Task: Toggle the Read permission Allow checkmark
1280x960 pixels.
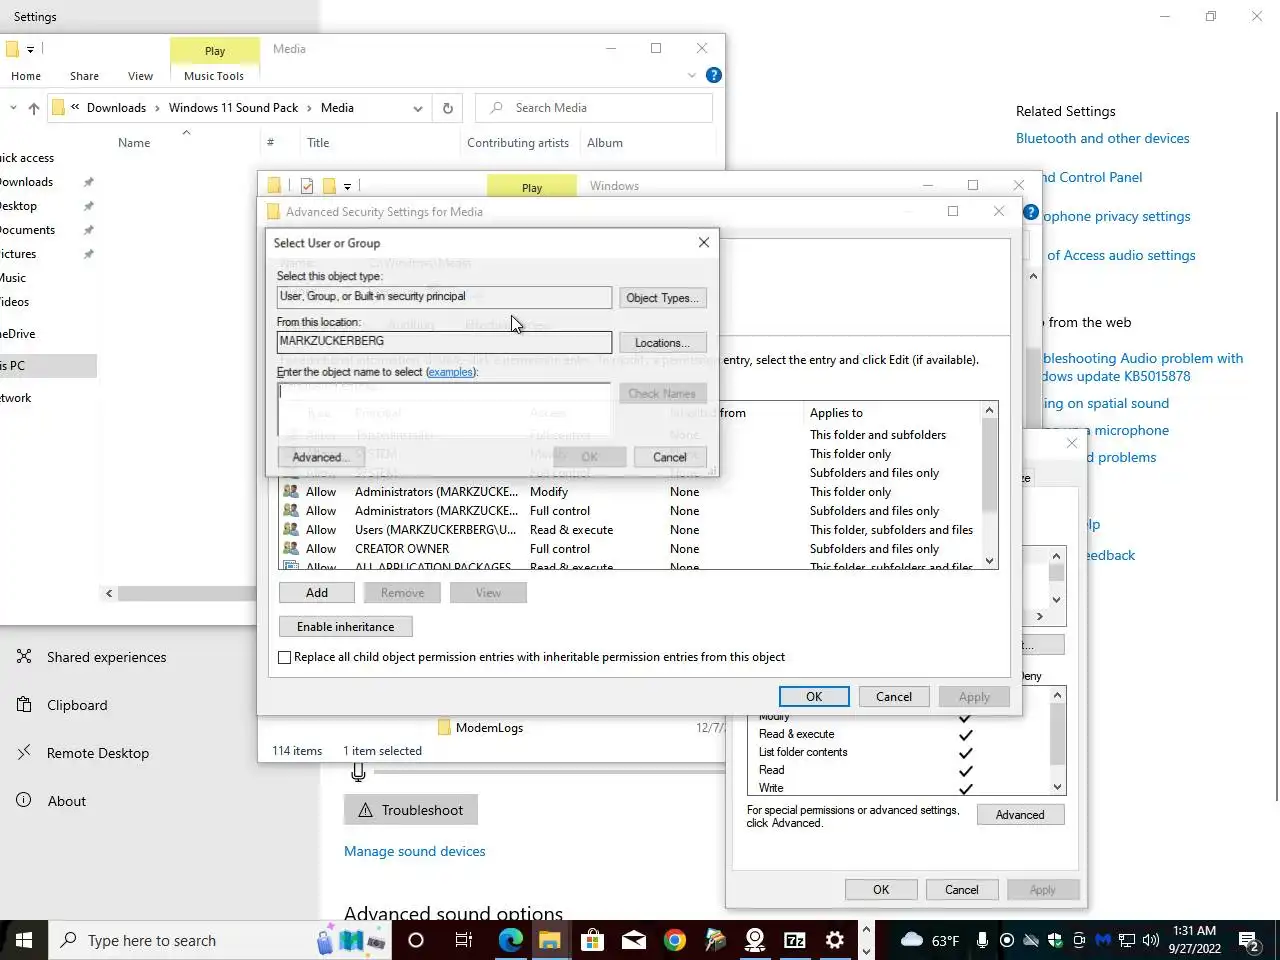Action: point(966,770)
